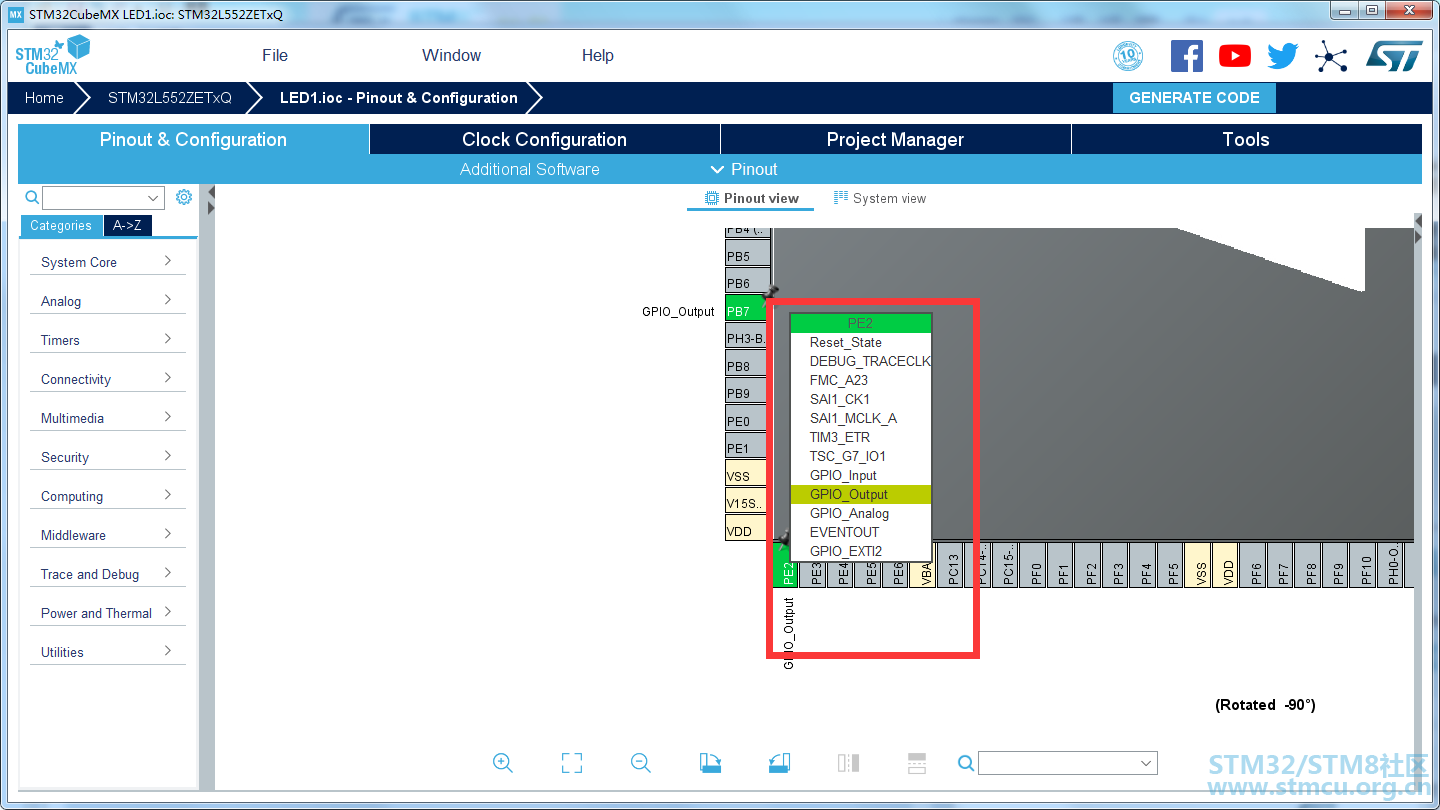Expand the Security category

pyautogui.click(x=108, y=457)
